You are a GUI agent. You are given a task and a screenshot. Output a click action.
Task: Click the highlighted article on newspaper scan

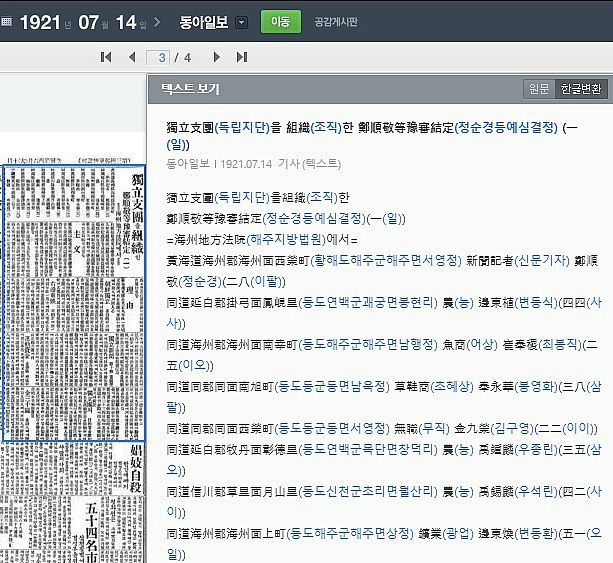tap(74, 303)
